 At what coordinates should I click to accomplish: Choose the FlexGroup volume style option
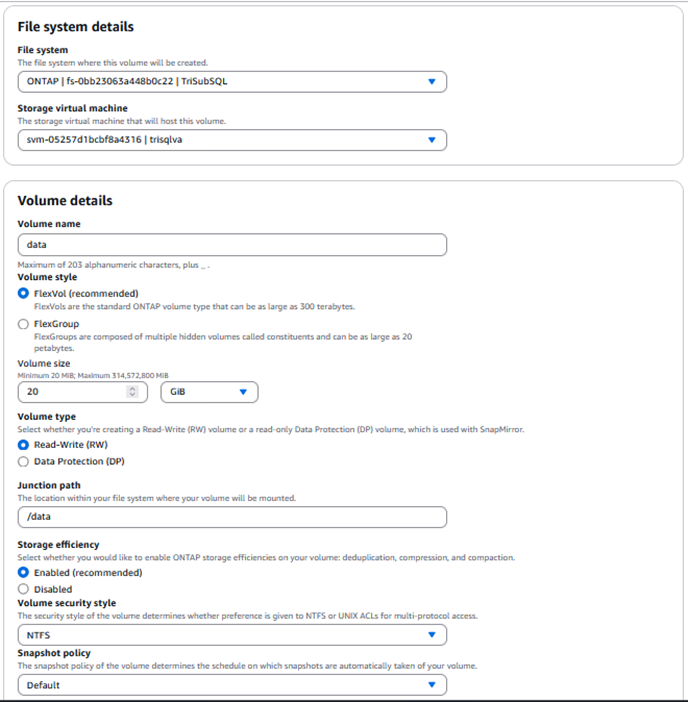[24, 324]
